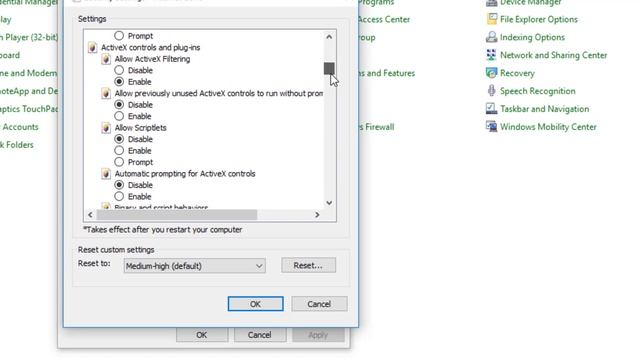Select 'ActiveX controls and plug-ins' tree row
This screenshot has height=360, width=640.
[x=151, y=47]
